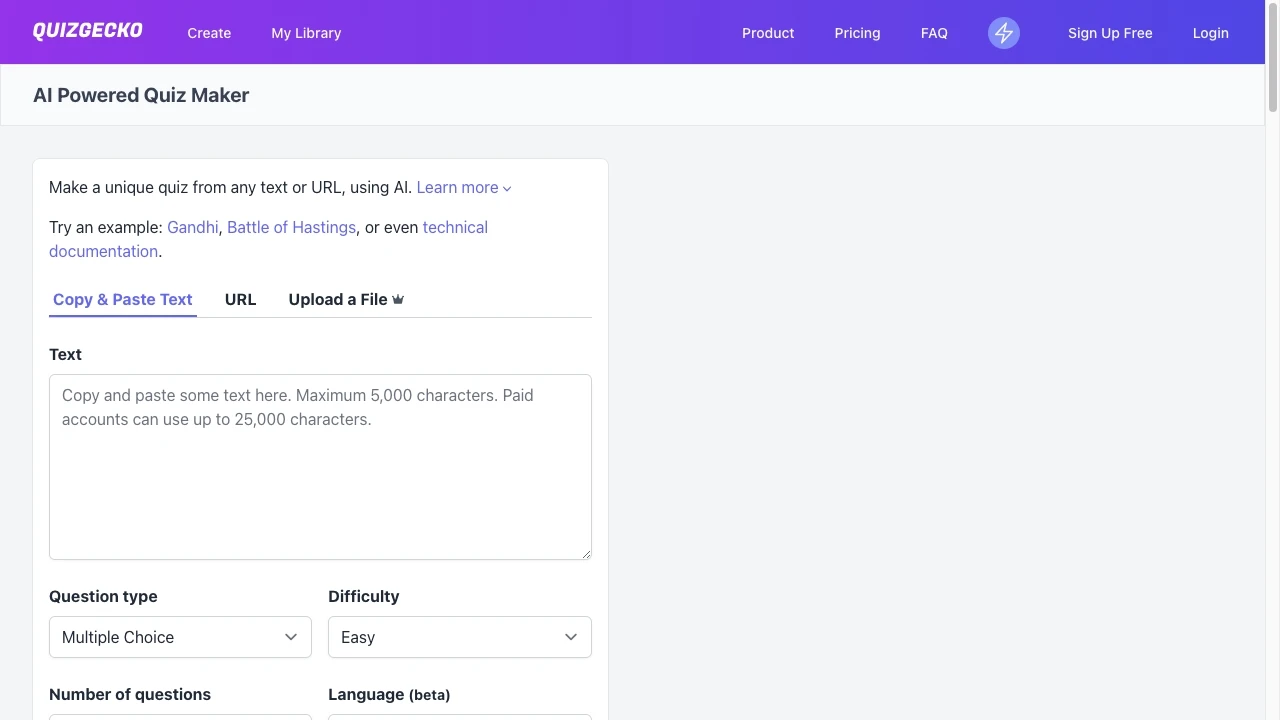Open the Battle of Hastings example
The height and width of the screenshot is (720, 1280).
coord(291,227)
